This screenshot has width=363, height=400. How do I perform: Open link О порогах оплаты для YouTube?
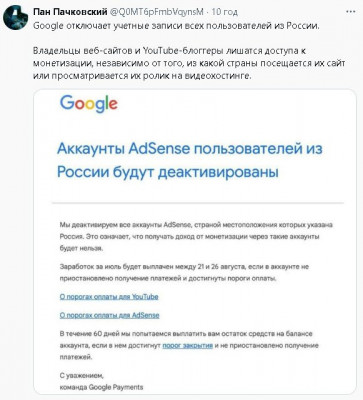point(109,297)
